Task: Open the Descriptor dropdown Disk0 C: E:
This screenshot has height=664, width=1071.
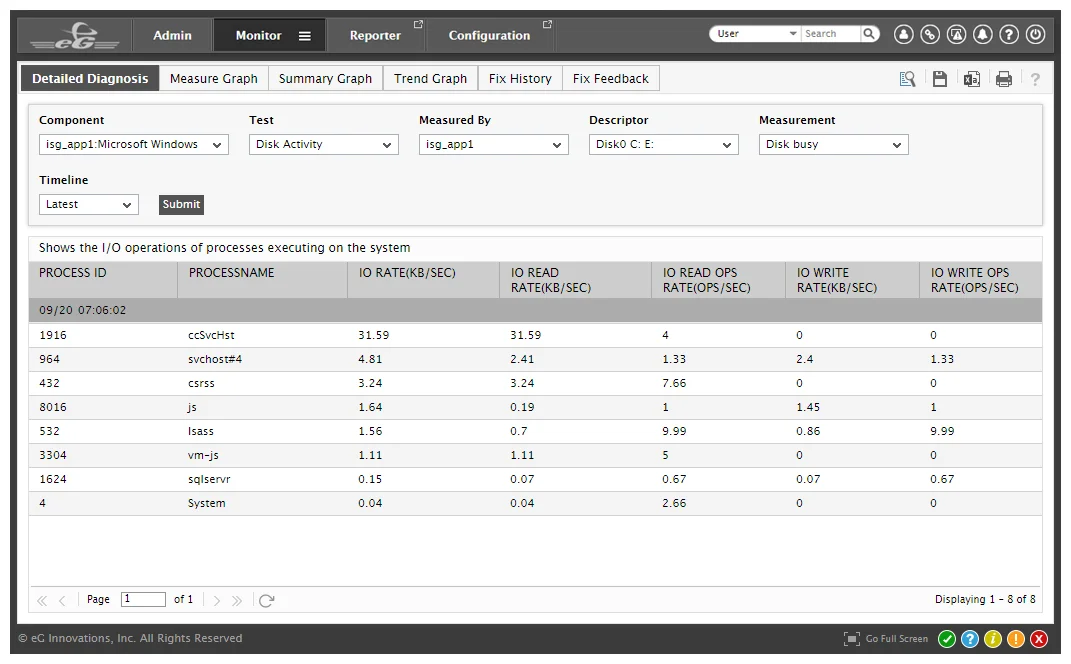Action: click(664, 145)
